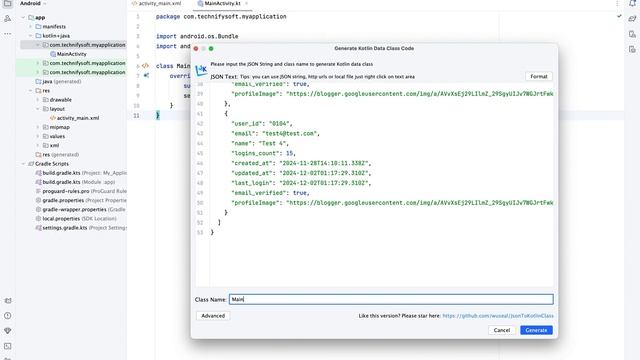
Task: Show more tool windows via ellipsis icon
Action: click(x=7, y=34)
